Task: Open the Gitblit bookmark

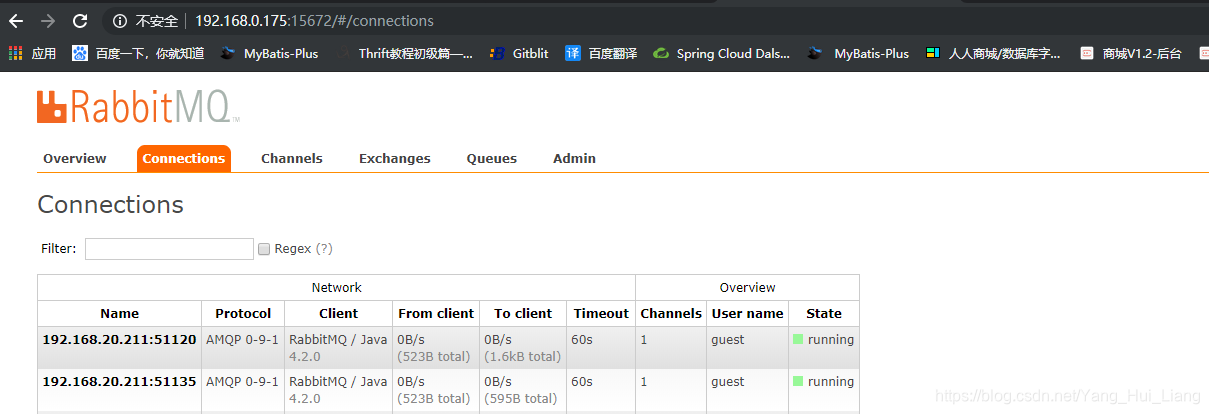Action: pos(519,54)
